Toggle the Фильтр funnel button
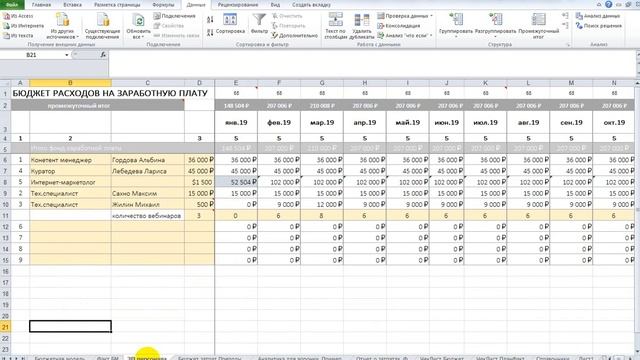Viewport: 640px width, 360px height. [x=259, y=24]
